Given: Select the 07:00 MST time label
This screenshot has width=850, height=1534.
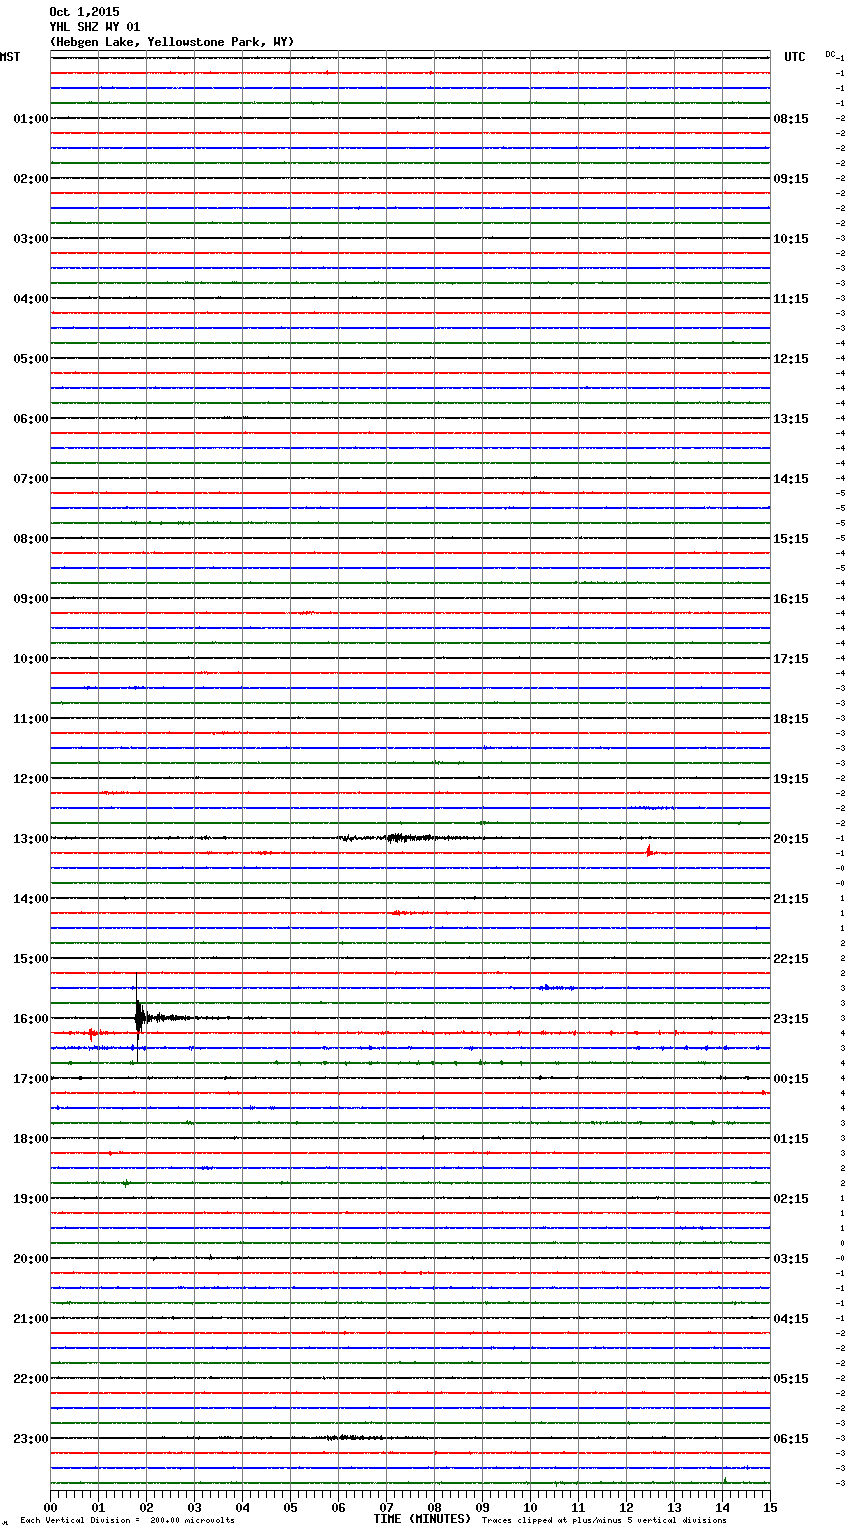Looking at the screenshot, I should pyautogui.click(x=31, y=479).
